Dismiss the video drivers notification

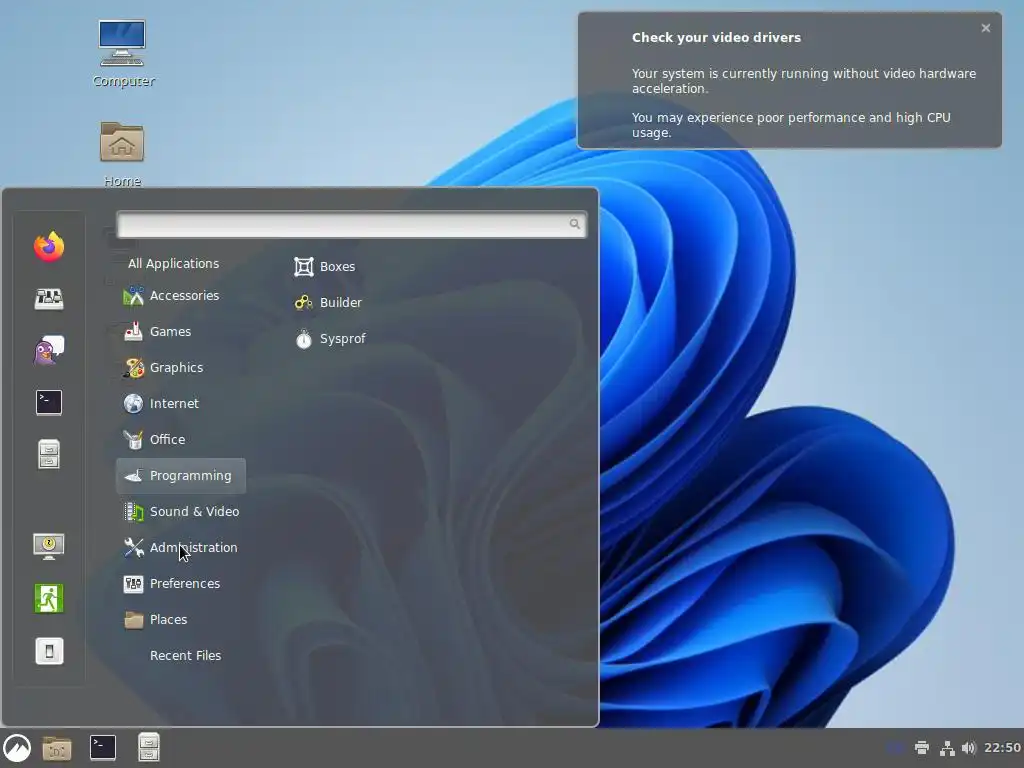(x=985, y=28)
